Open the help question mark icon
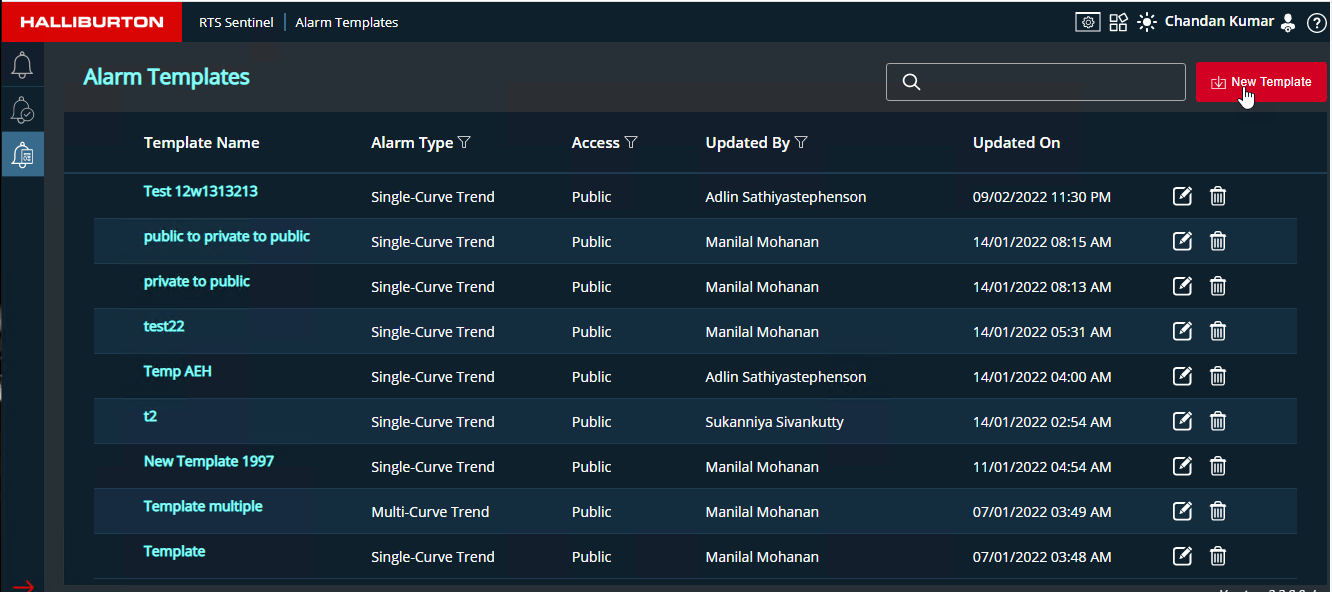This screenshot has width=1332, height=592. tap(1316, 22)
